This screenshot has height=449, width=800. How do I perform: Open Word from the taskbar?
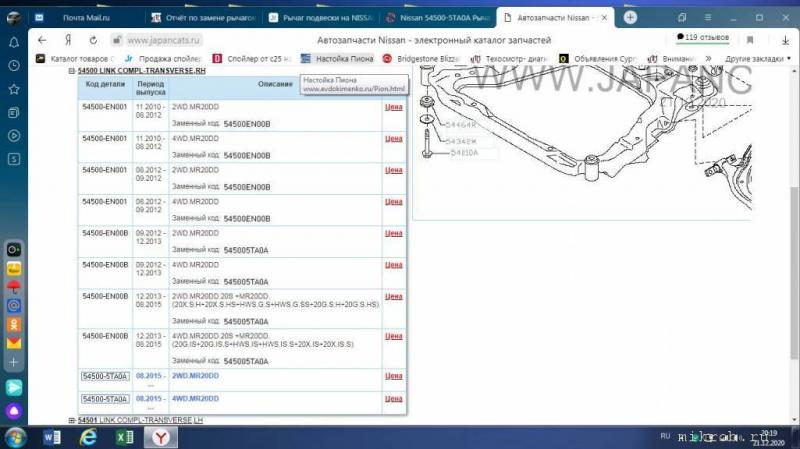click(52, 437)
